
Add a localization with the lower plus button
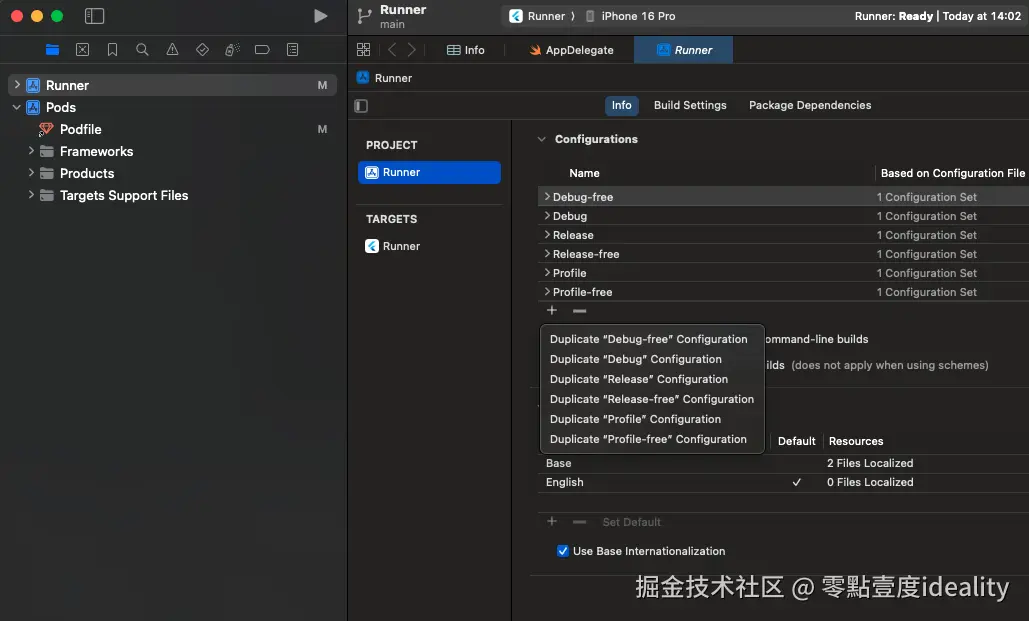[x=552, y=521]
